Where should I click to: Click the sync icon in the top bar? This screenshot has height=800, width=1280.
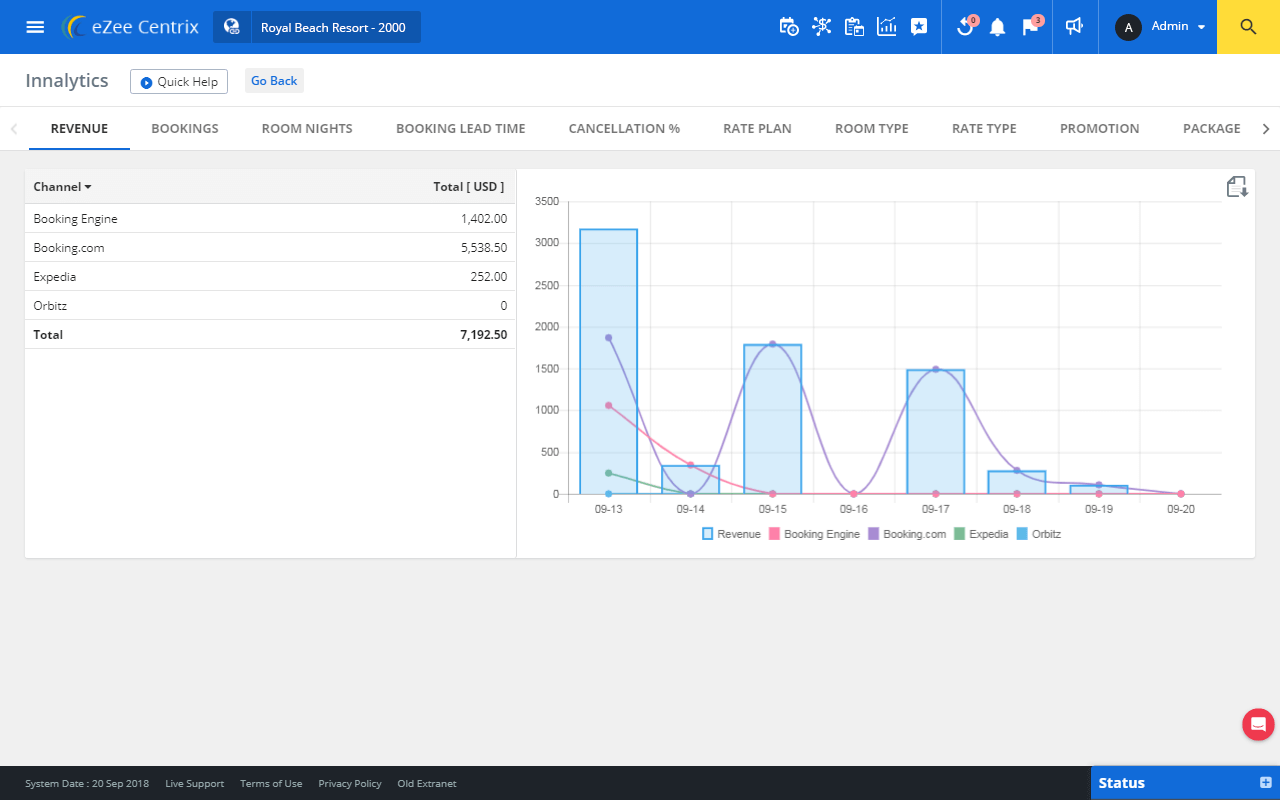[965, 27]
